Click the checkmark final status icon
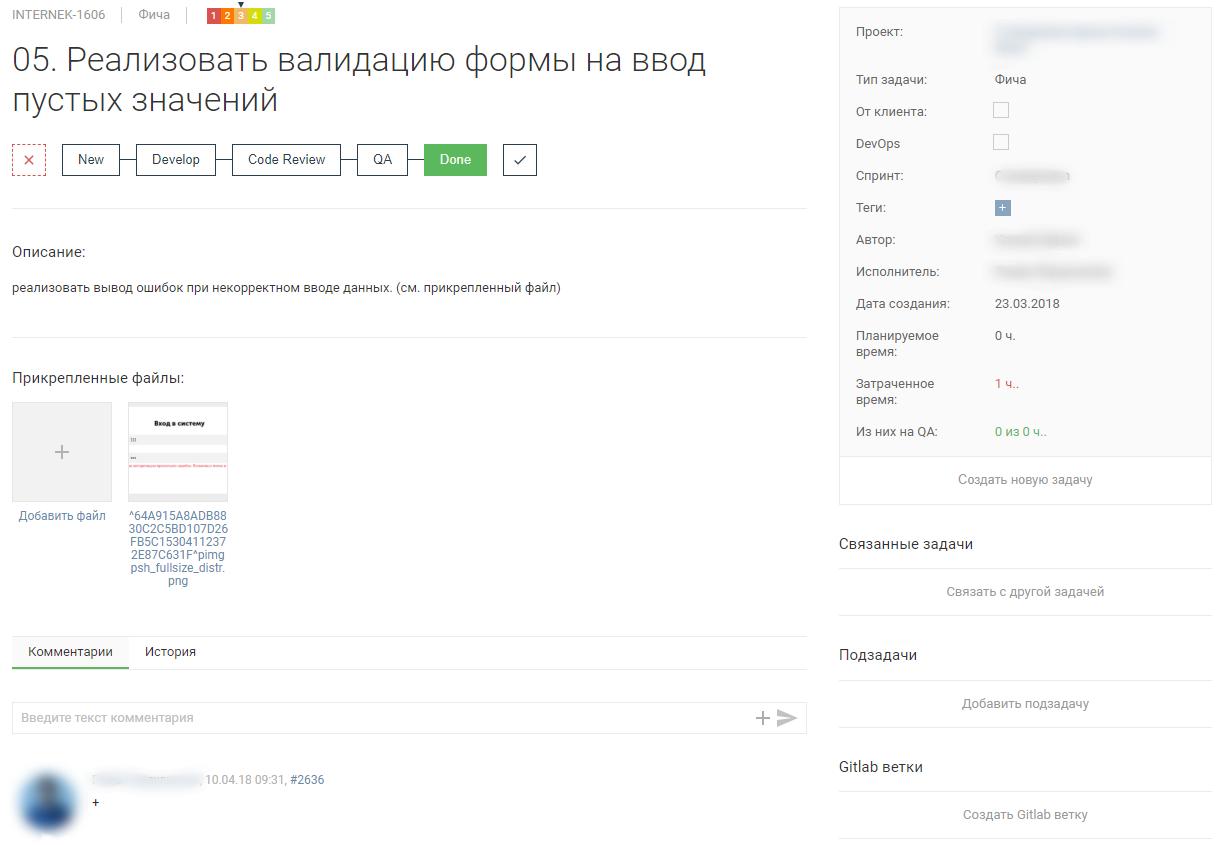This screenshot has width=1219, height=845. pyautogui.click(x=519, y=159)
